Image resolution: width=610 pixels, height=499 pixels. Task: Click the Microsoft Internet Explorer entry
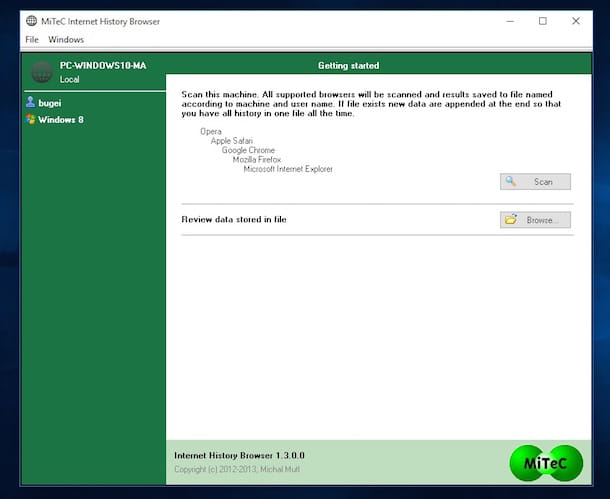[288, 169]
